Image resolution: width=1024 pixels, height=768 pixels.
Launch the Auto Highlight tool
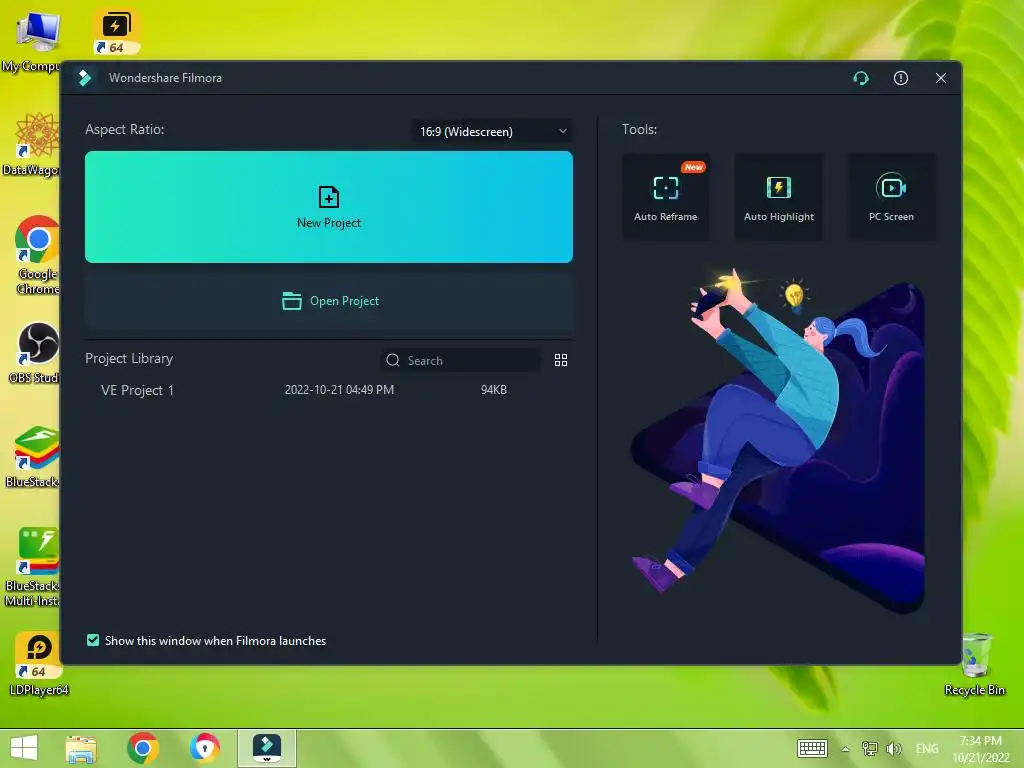(778, 197)
